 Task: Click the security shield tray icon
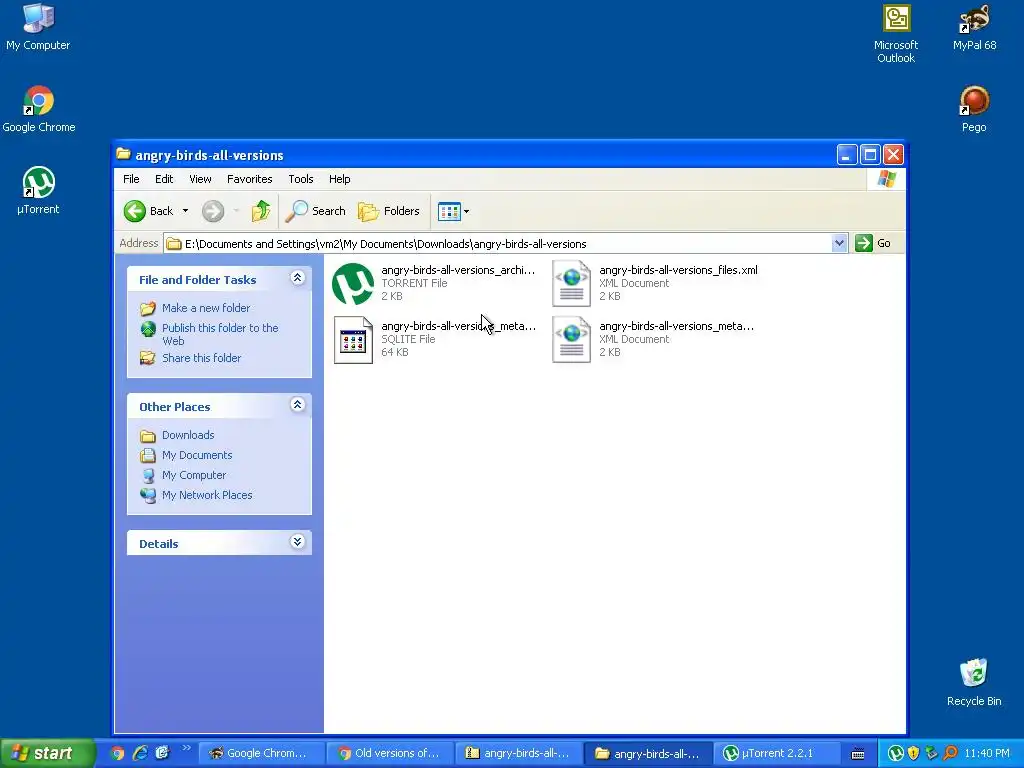pos(914,753)
